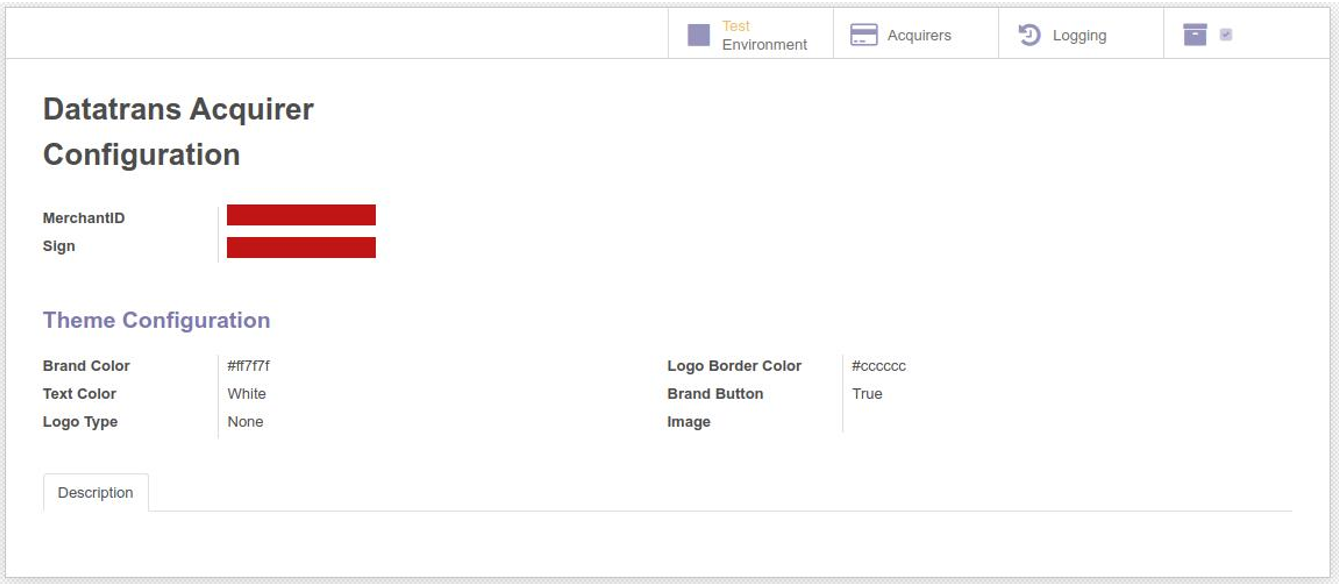Click the Logo Border Color value #cccccc
Viewport: 1339px width, 585px height.
(879, 366)
